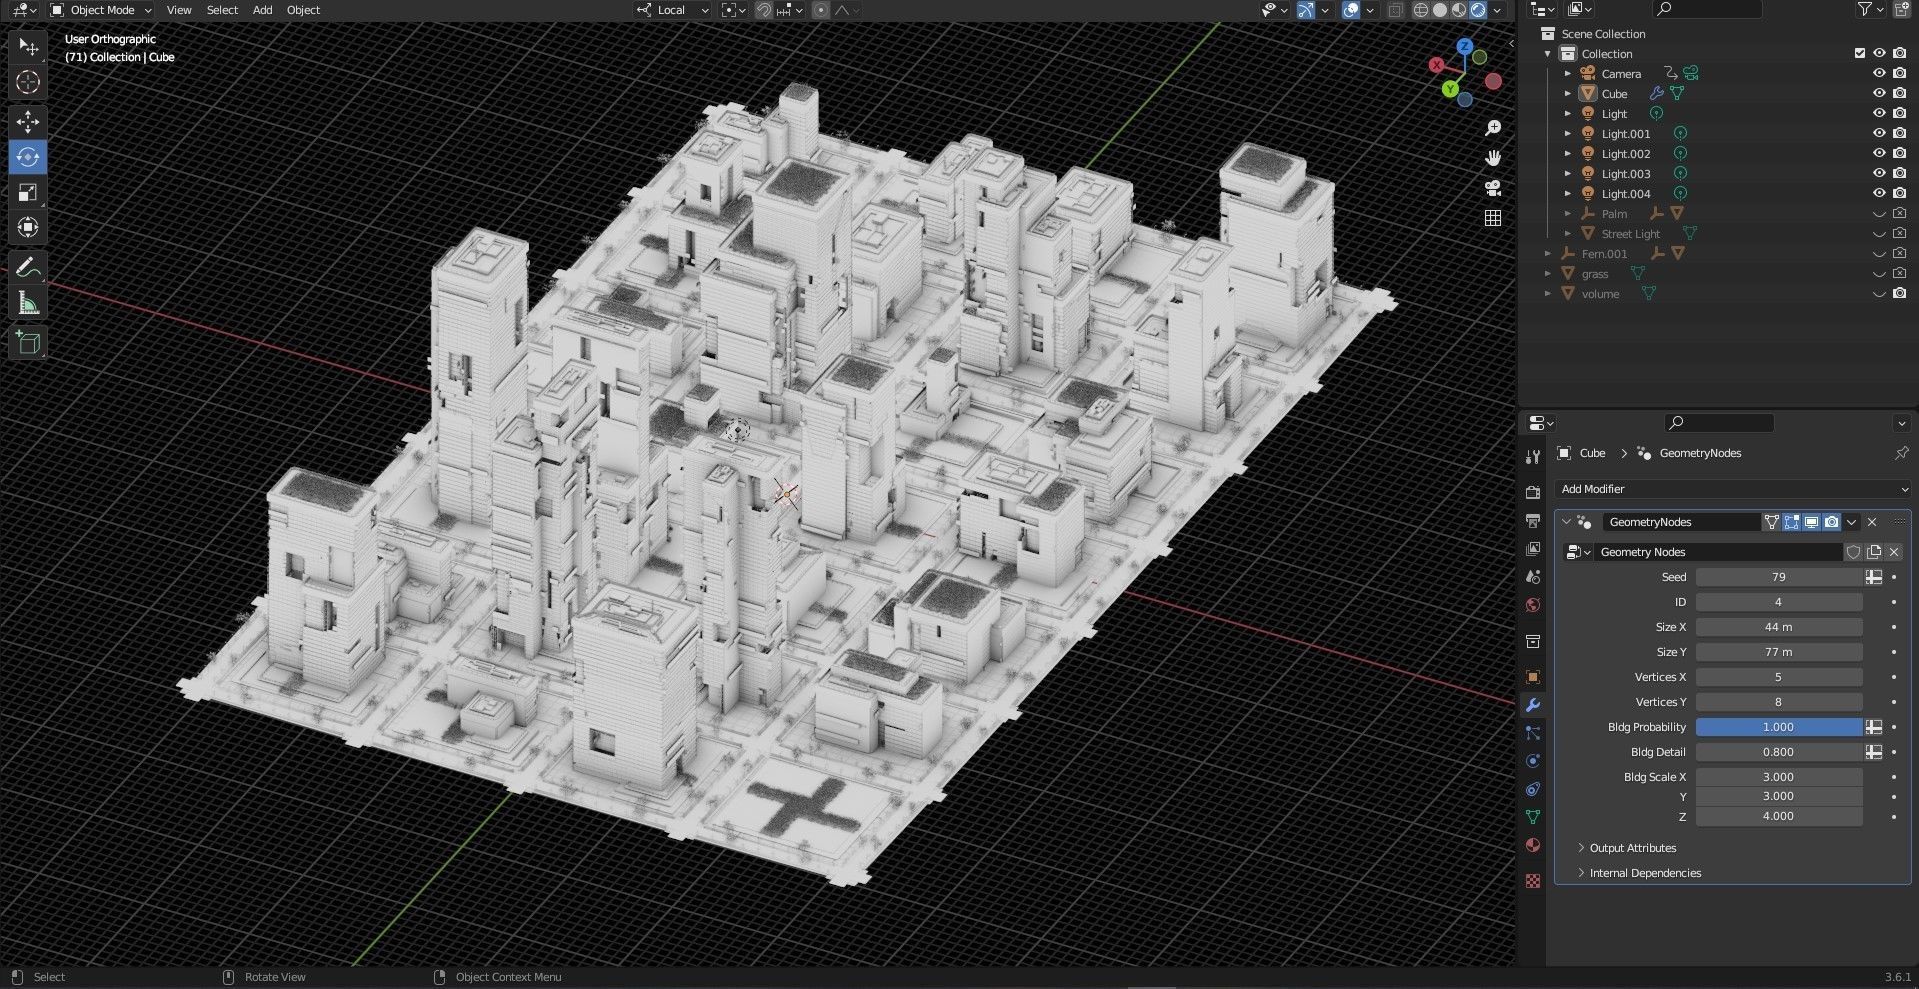Click the Seed value field
1919x989 pixels.
click(1778, 577)
